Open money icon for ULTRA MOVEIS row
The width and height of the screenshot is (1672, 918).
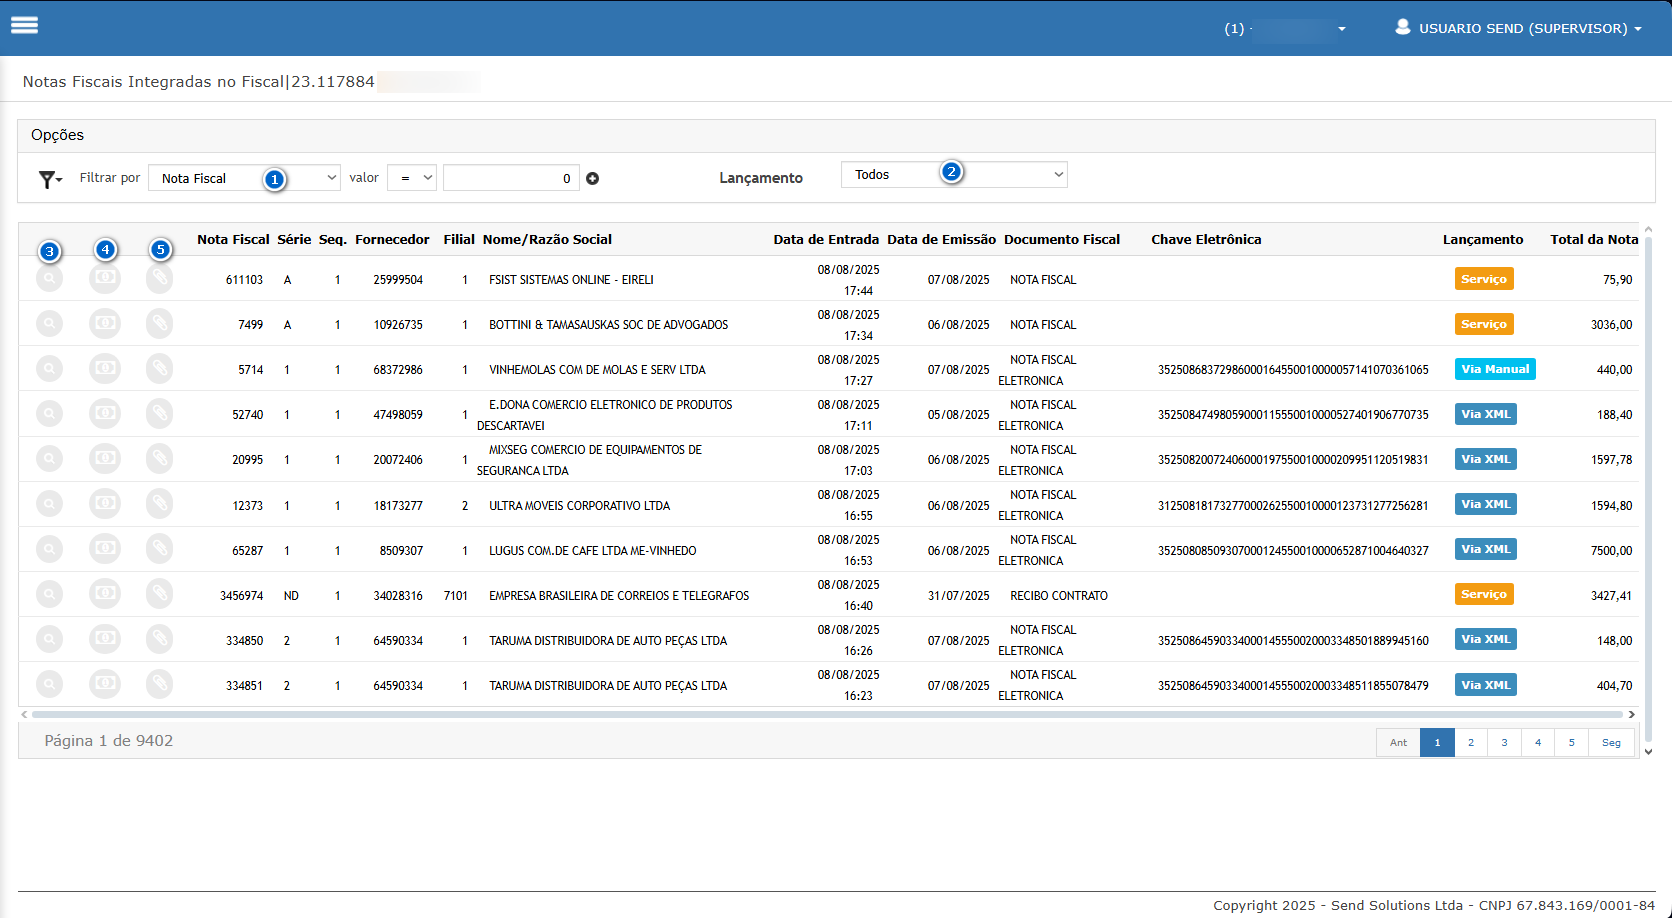[x=105, y=503]
